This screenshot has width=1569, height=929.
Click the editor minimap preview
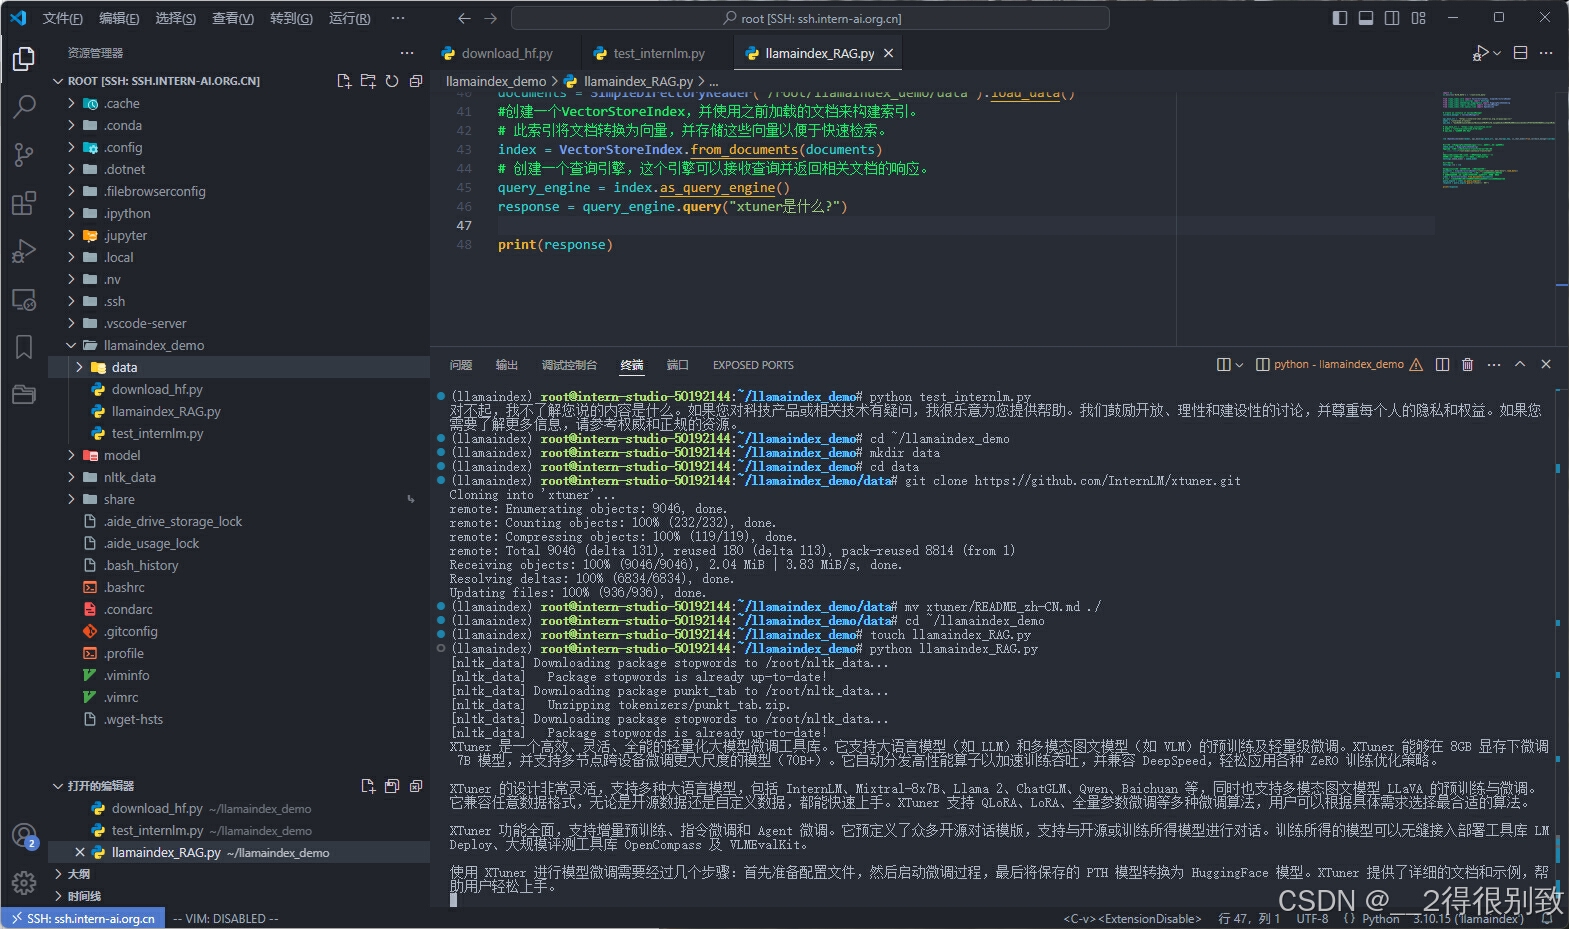pos(1497,140)
